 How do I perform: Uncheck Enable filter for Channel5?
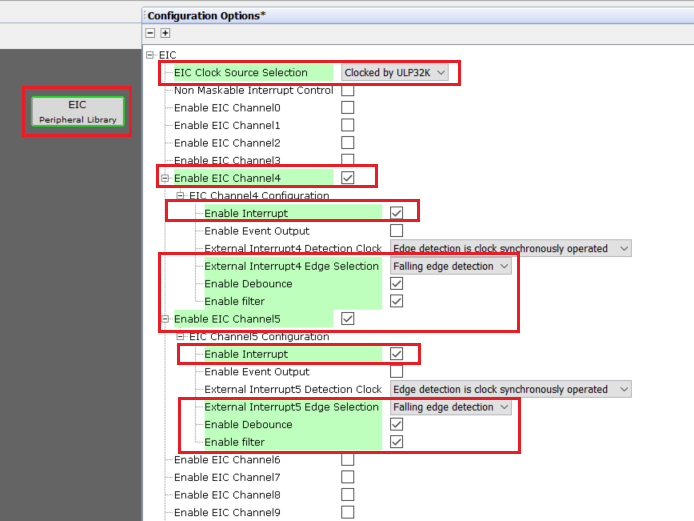coord(397,442)
